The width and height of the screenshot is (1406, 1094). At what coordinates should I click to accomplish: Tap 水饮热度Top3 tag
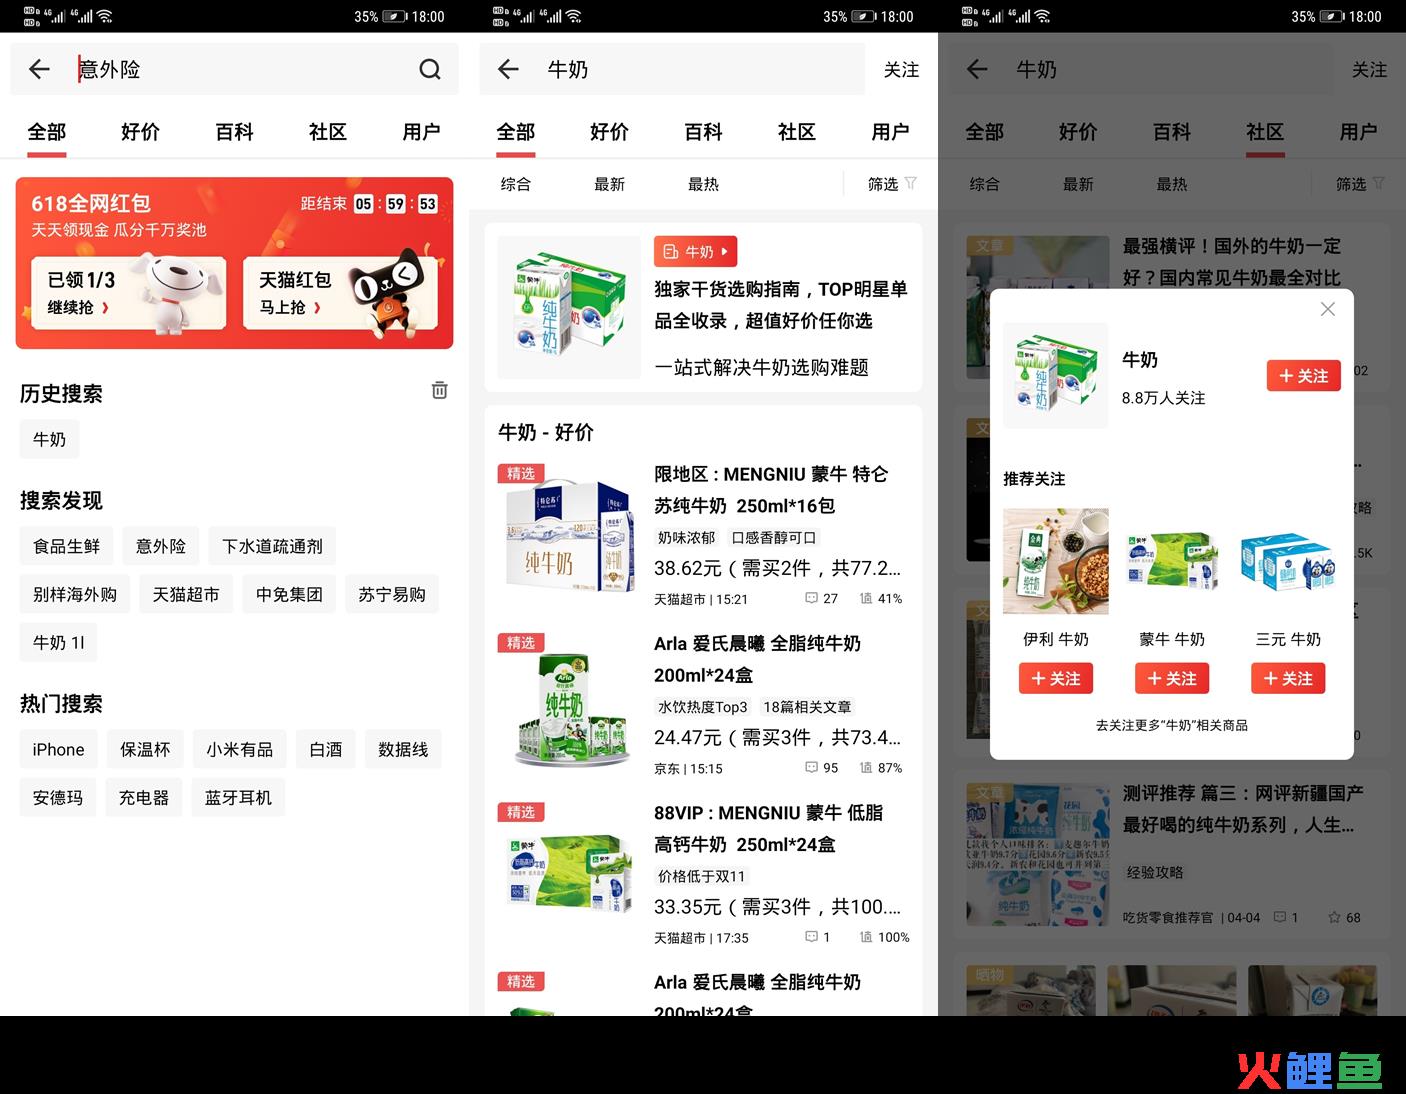[x=702, y=706]
